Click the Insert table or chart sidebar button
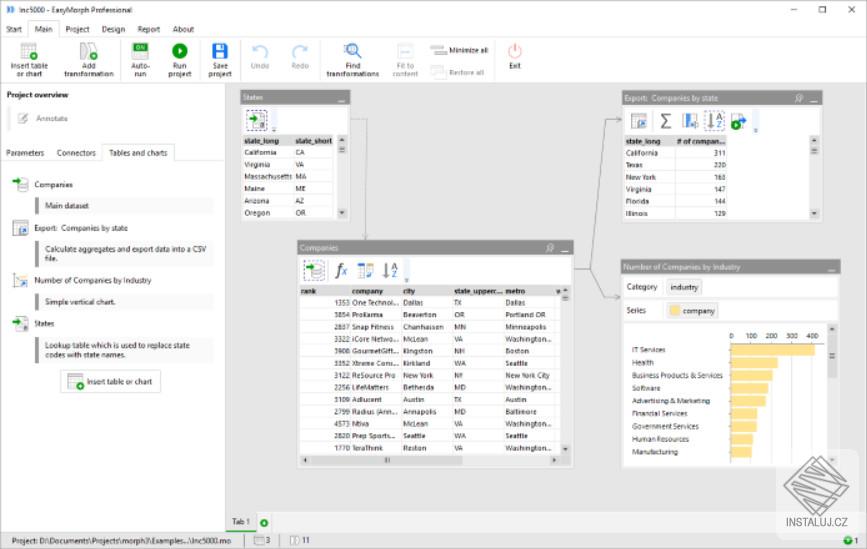 point(110,381)
